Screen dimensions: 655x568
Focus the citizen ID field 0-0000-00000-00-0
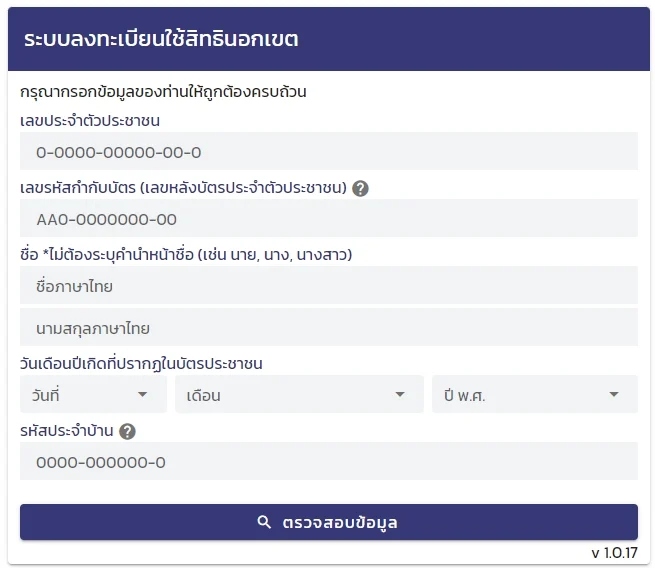click(328, 153)
